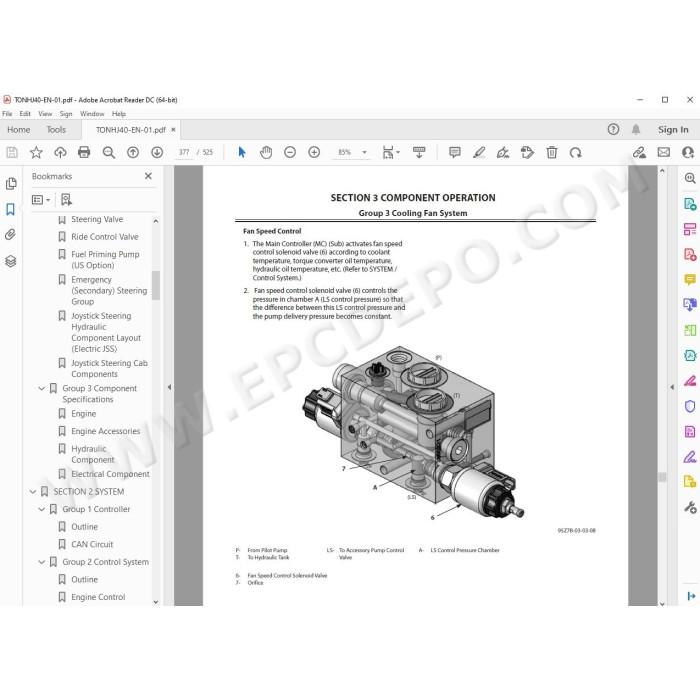Click the bookmarks panel scrollbar thumb
The width and height of the screenshot is (700, 700).
point(156,285)
